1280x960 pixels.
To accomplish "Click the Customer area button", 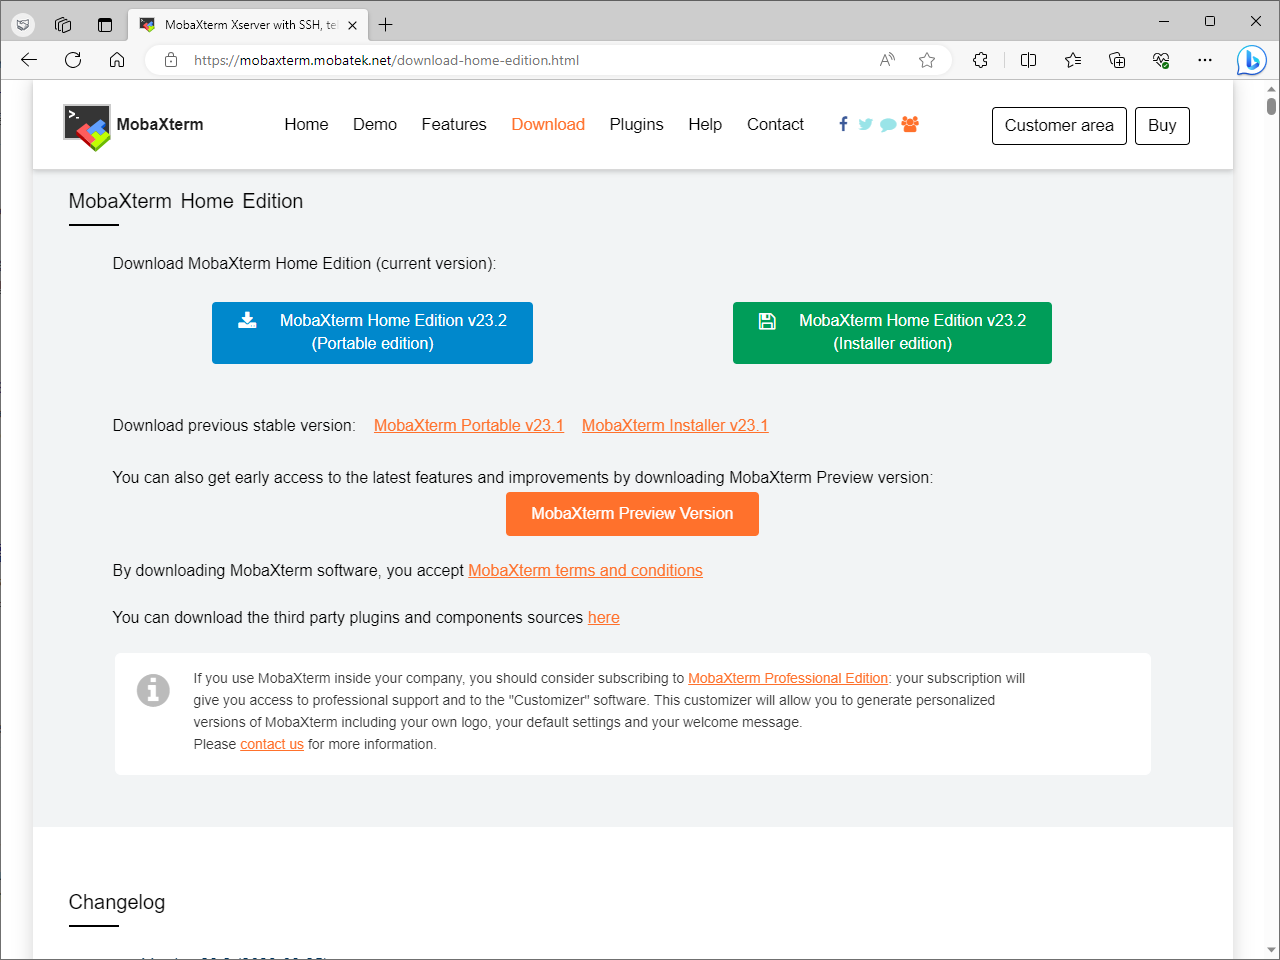I will coord(1059,126).
